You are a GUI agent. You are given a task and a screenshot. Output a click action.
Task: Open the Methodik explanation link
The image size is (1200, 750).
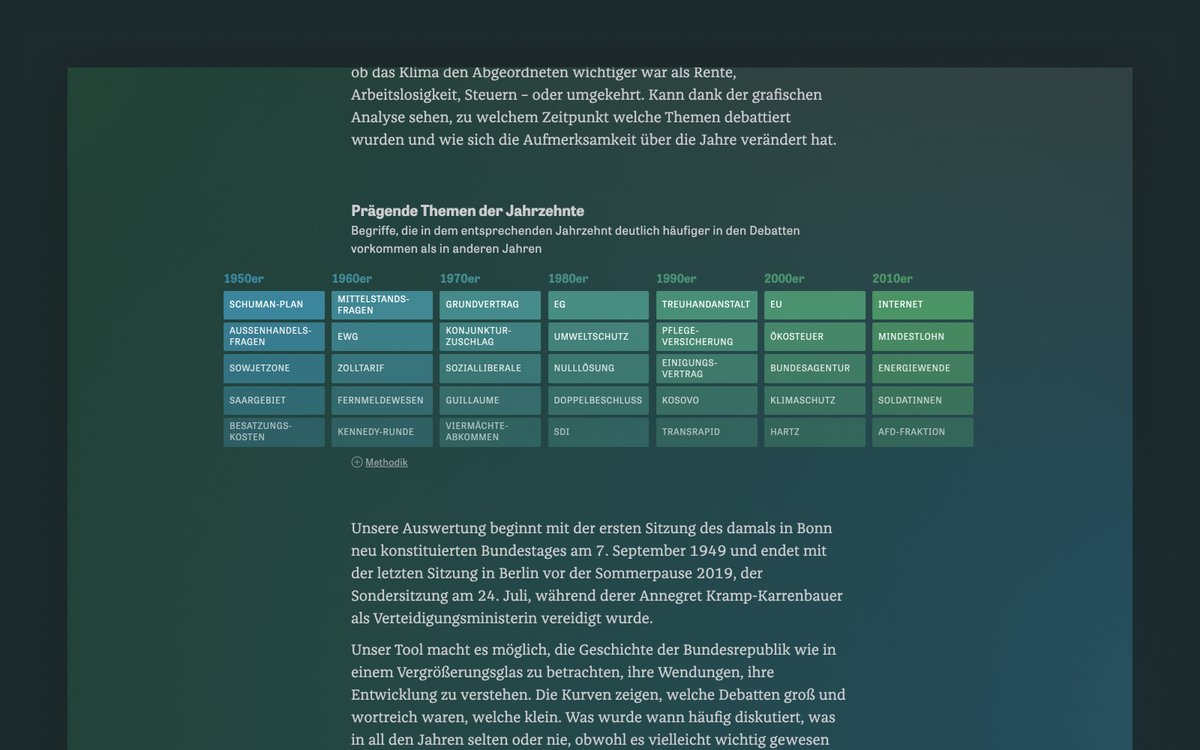[386, 462]
